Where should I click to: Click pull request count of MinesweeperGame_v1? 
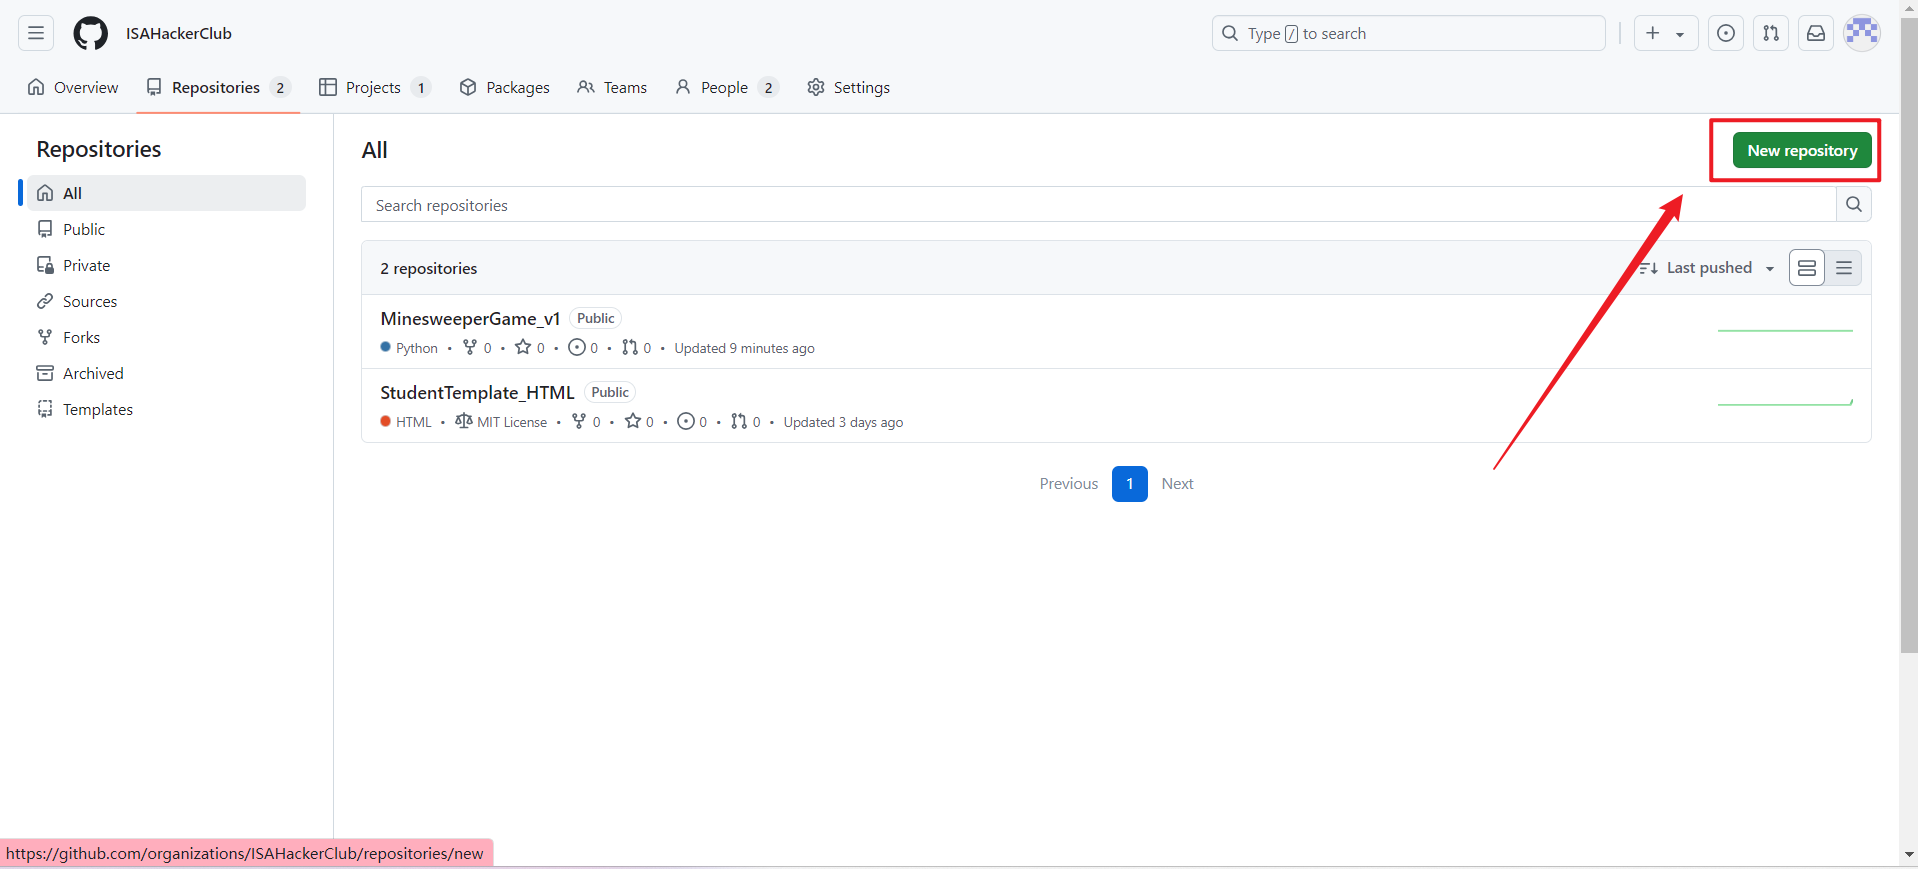(636, 348)
